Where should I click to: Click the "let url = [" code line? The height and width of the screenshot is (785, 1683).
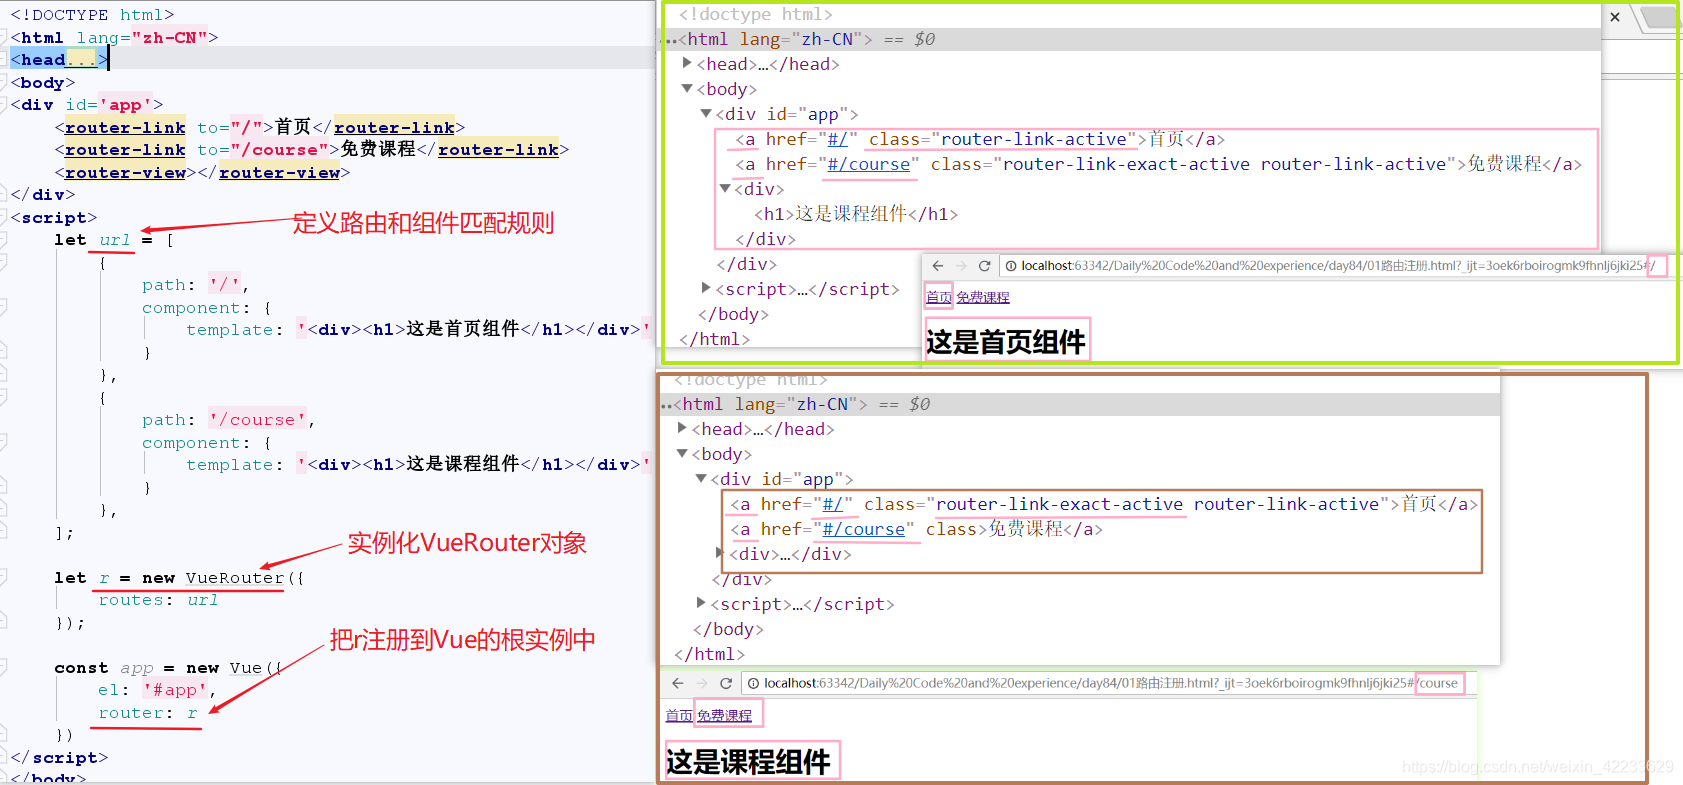pos(114,240)
